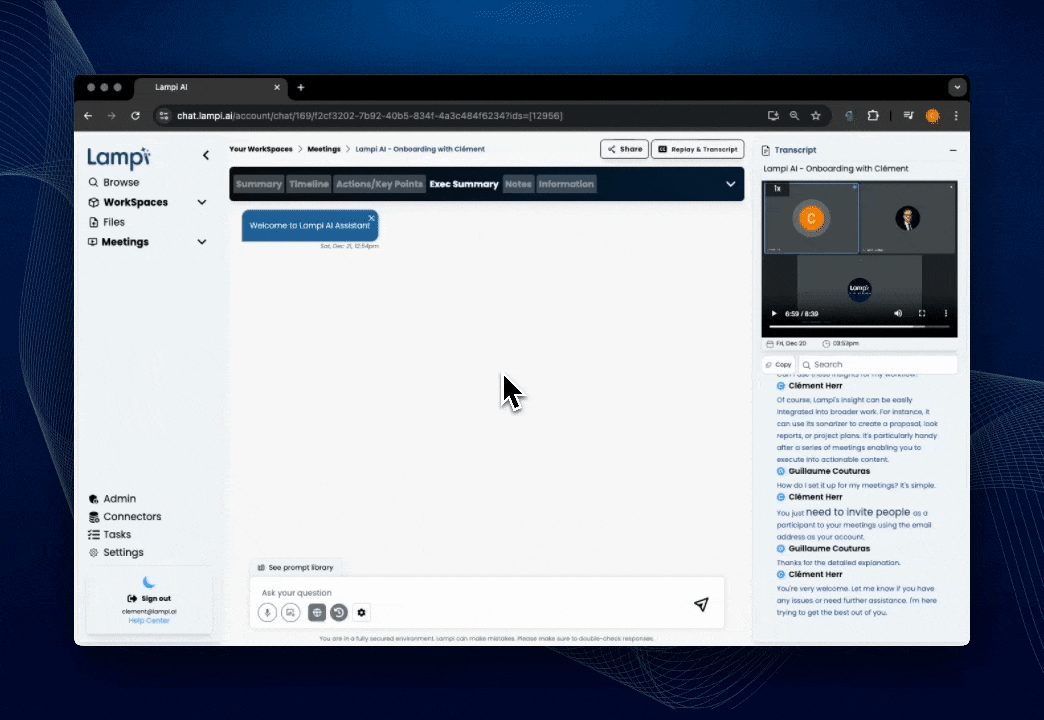The height and width of the screenshot is (720, 1044).
Task: Click the video progress bar
Action: click(x=859, y=326)
